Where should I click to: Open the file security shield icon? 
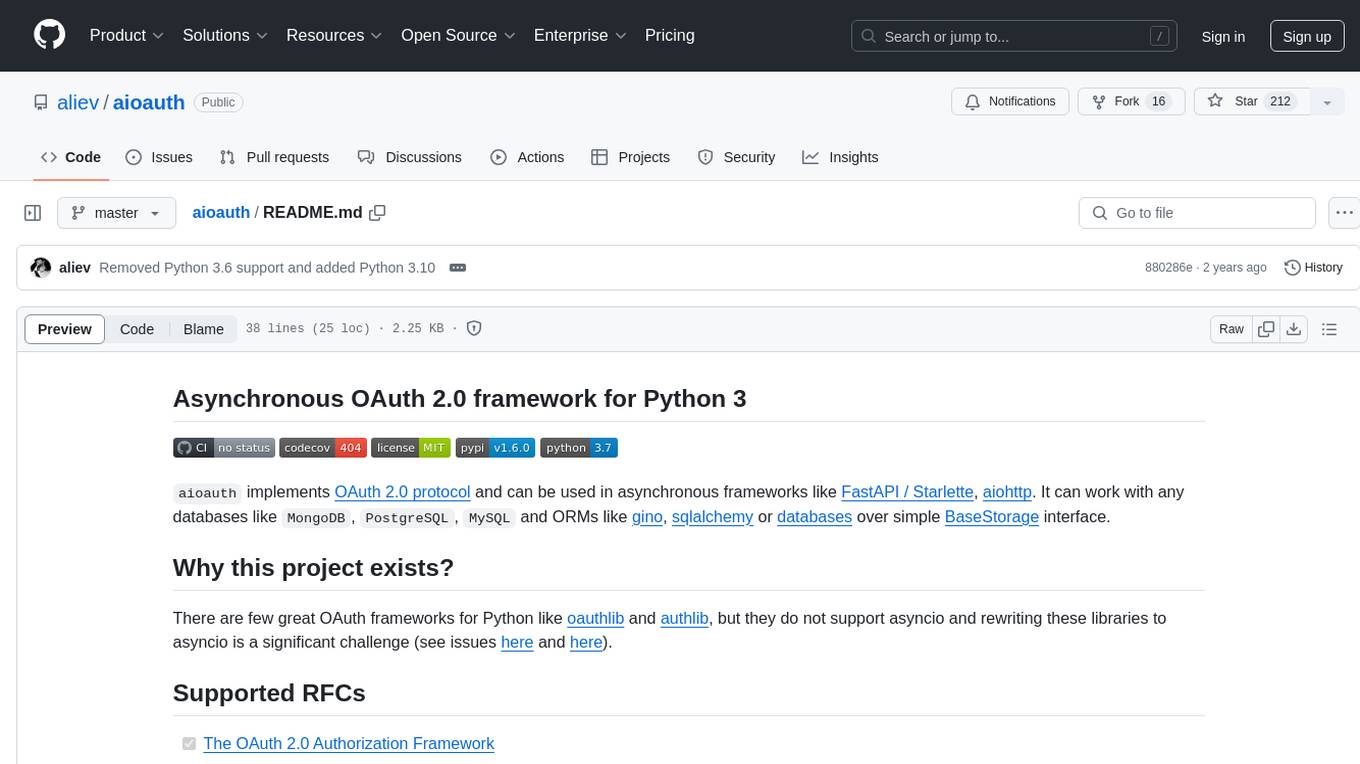pyautogui.click(x=475, y=329)
